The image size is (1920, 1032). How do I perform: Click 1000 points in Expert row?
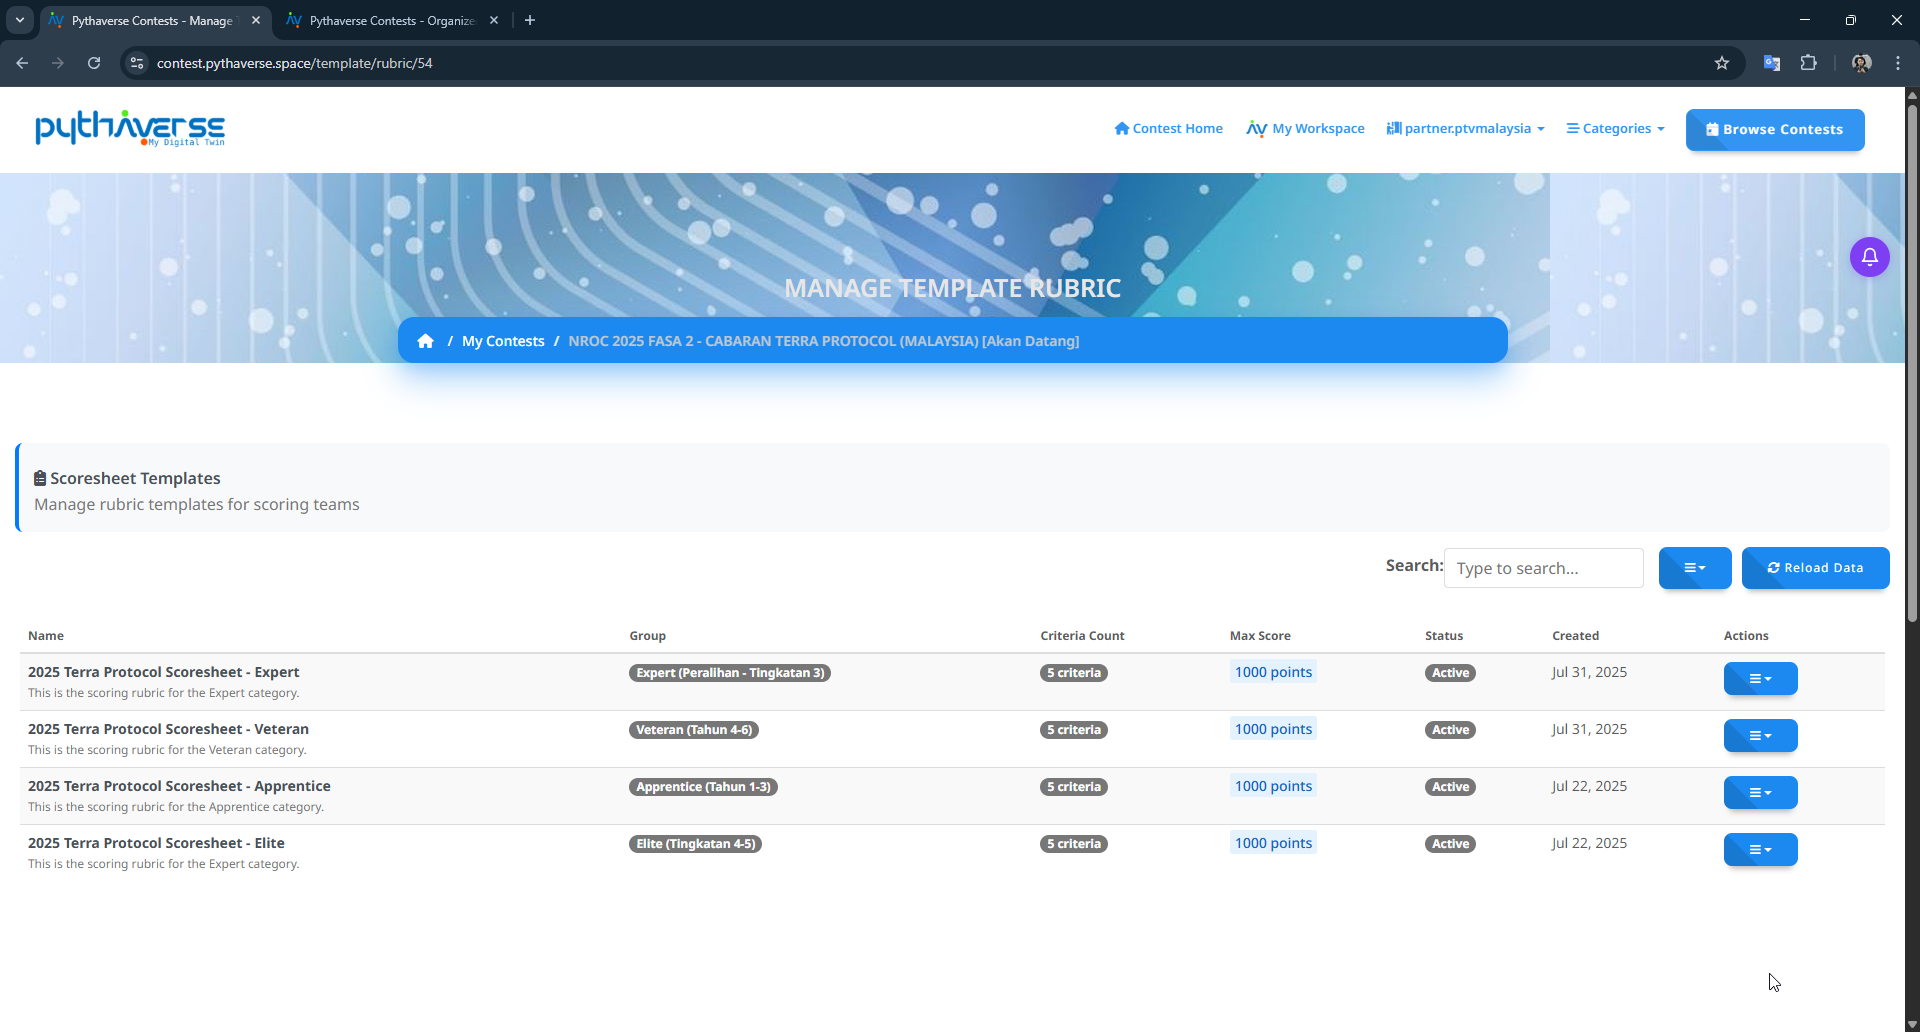point(1273,672)
